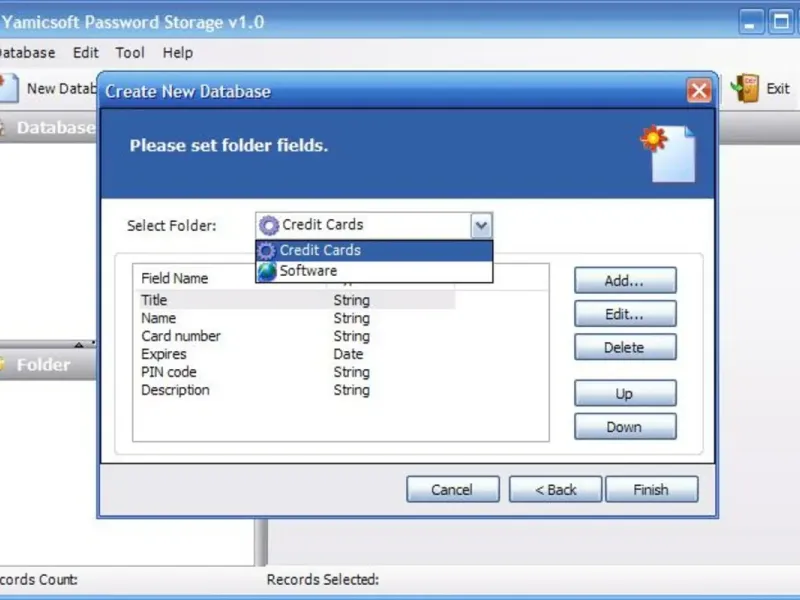Click Finish to create the database
The image size is (800, 600).
(x=652, y=489)
